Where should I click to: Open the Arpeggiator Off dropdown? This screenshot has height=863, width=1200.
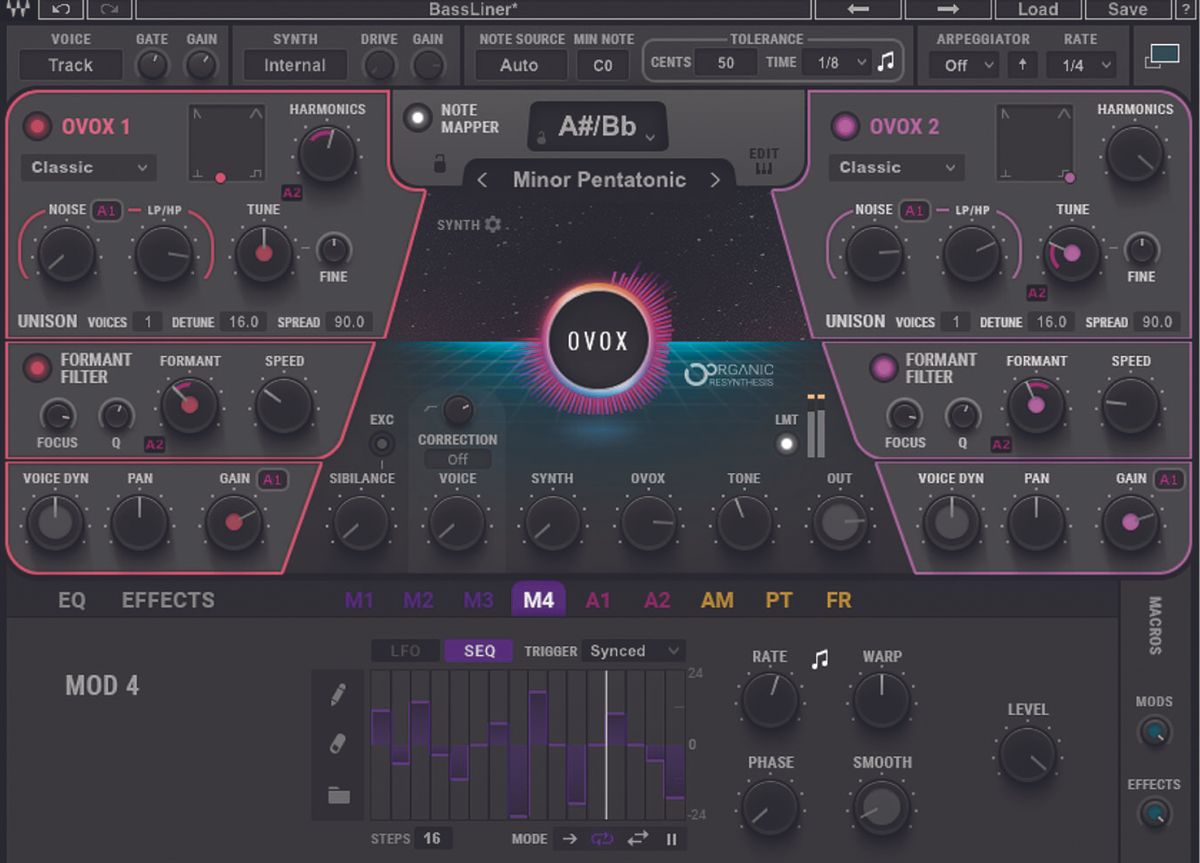point(961,64)
